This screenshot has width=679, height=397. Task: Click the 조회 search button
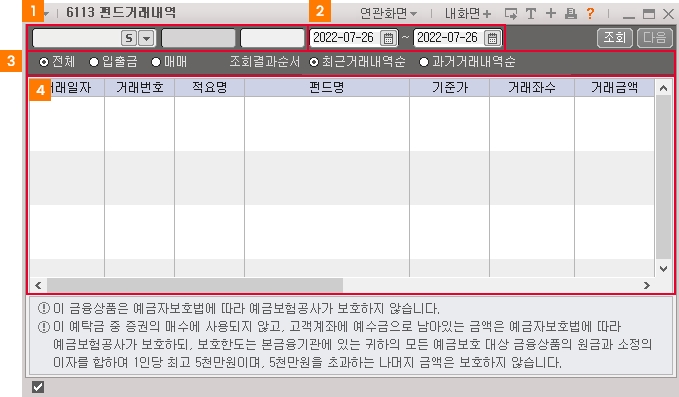click(615, 38)
